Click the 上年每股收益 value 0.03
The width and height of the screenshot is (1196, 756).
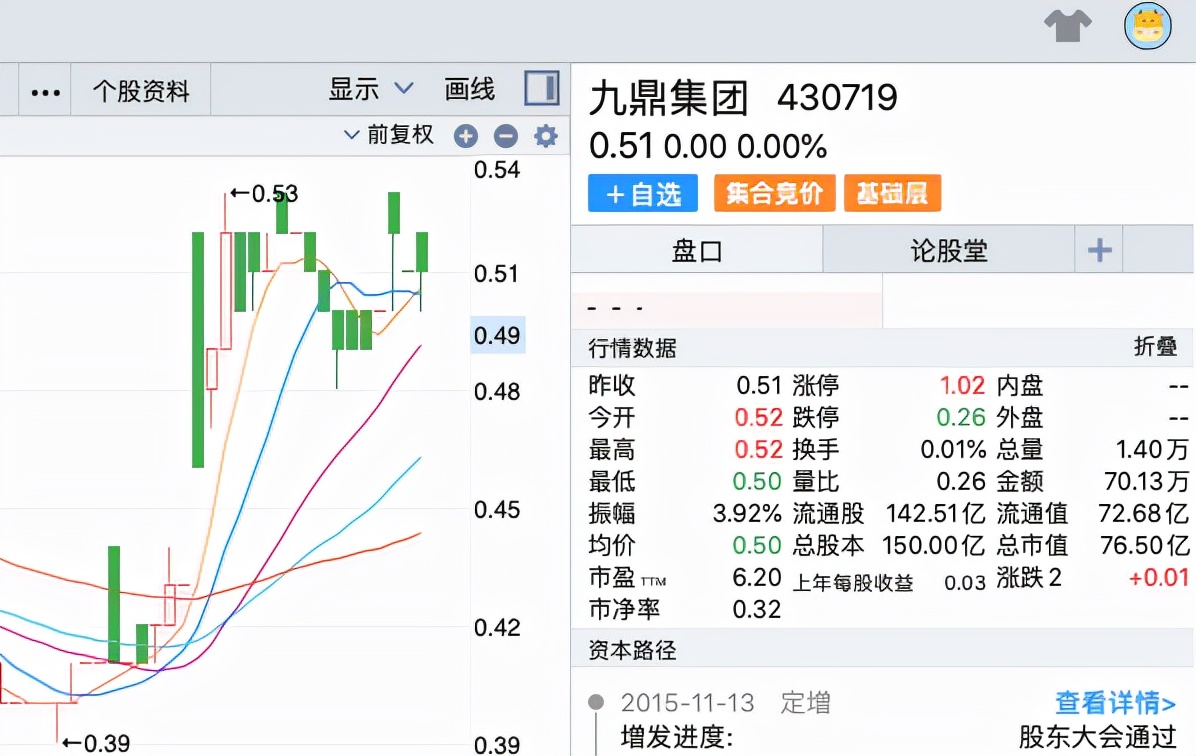coord(965,583)
